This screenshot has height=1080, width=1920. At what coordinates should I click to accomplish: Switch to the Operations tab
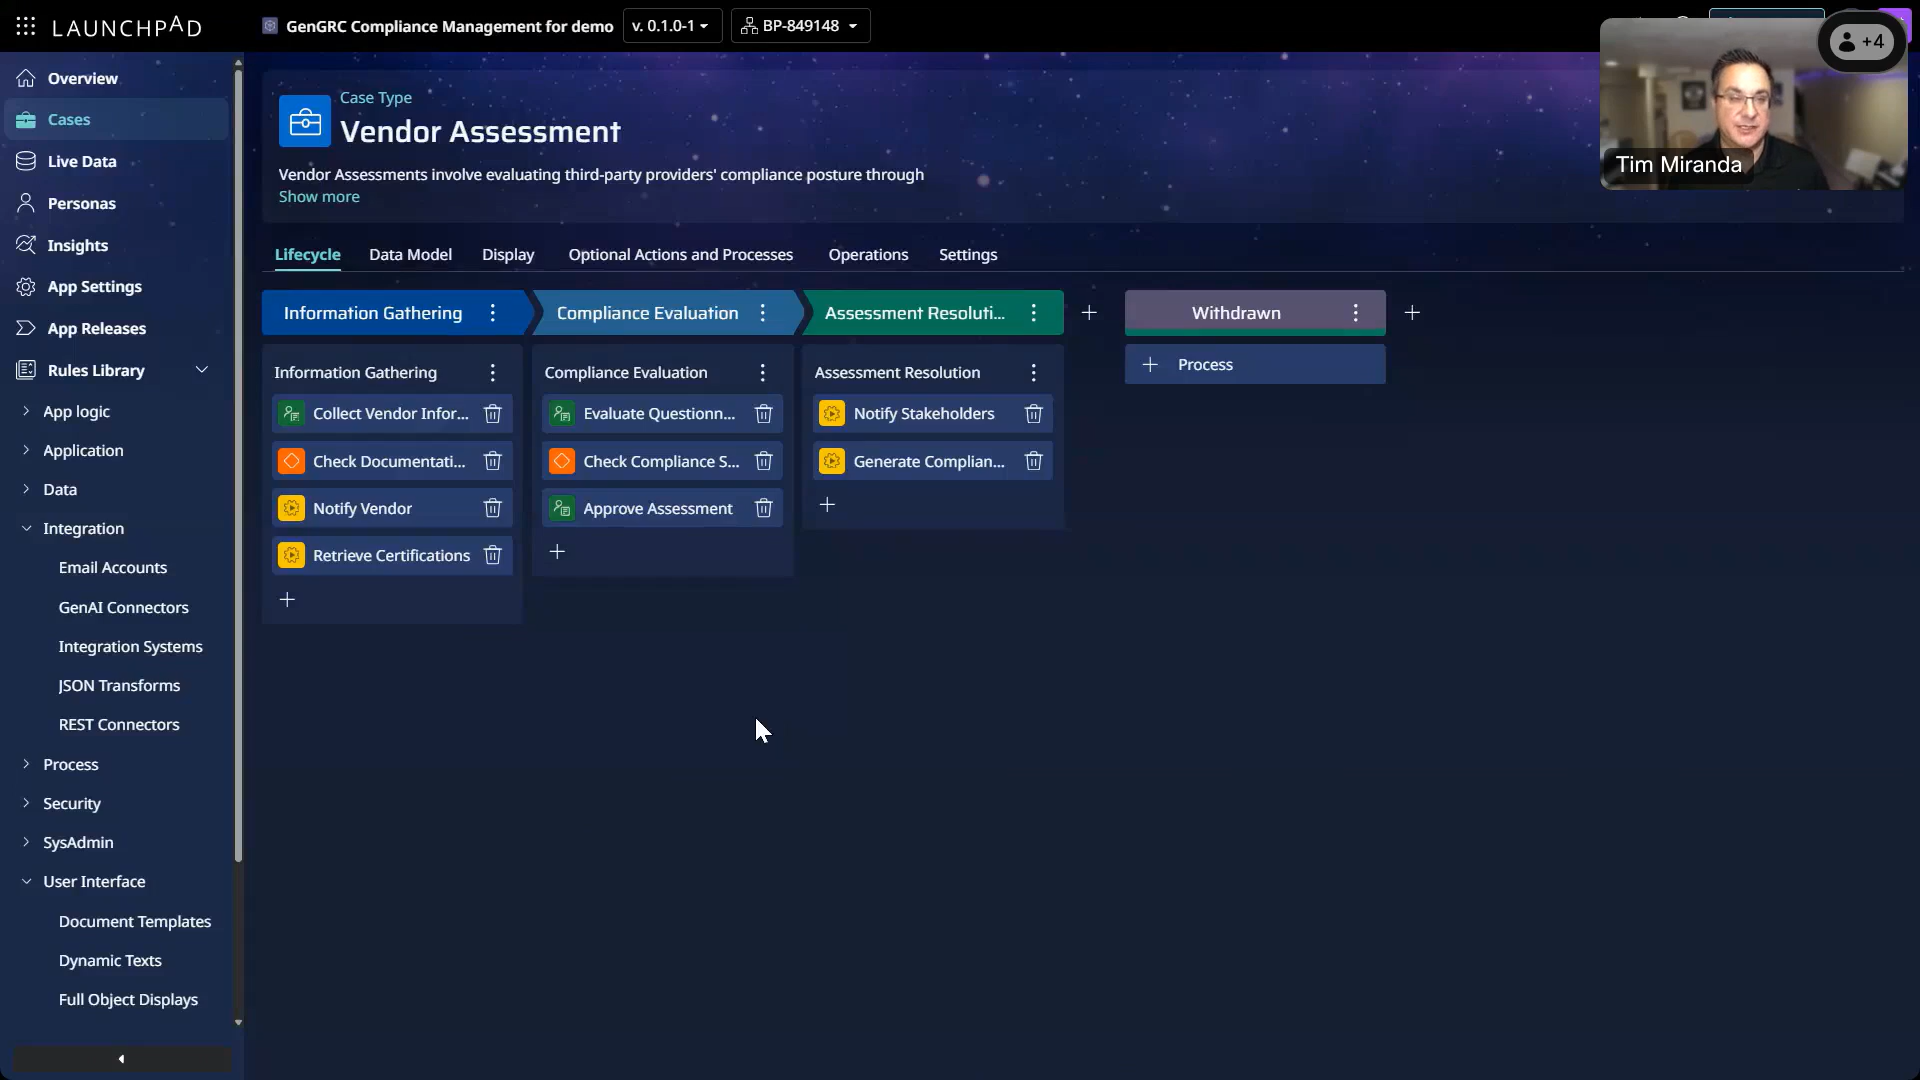click(x=867, y=254)
